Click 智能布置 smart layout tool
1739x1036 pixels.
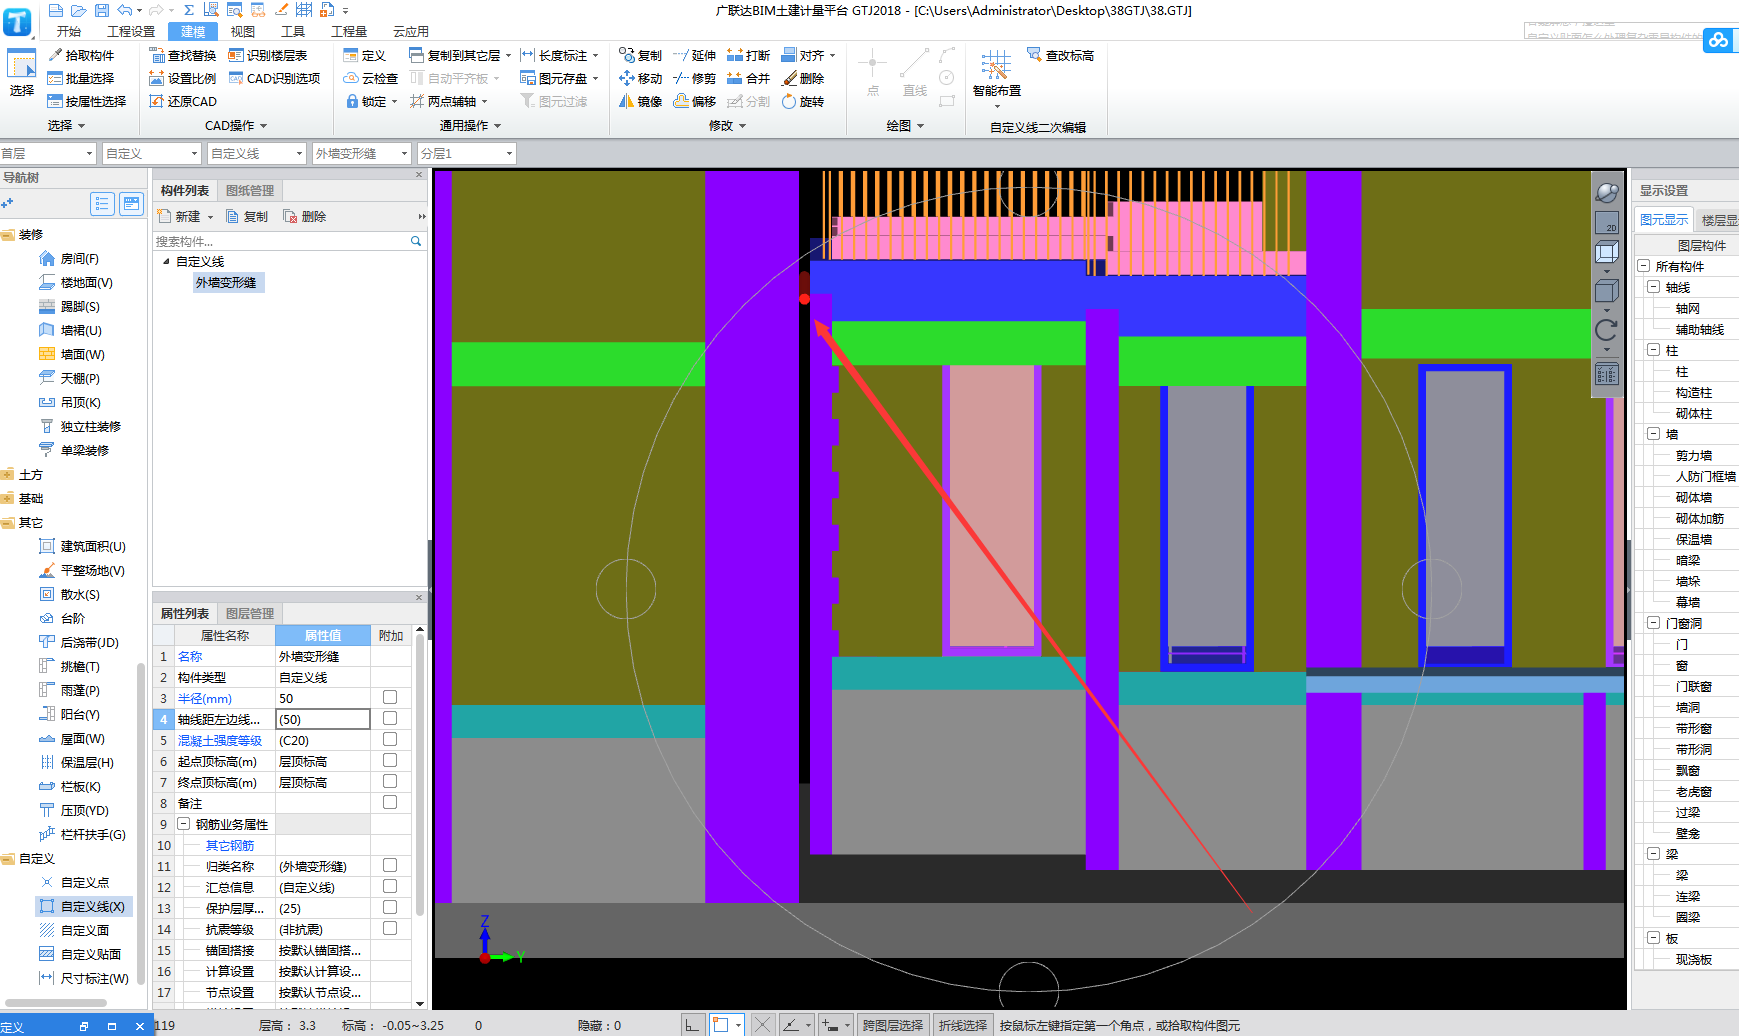tap(997, 77)
